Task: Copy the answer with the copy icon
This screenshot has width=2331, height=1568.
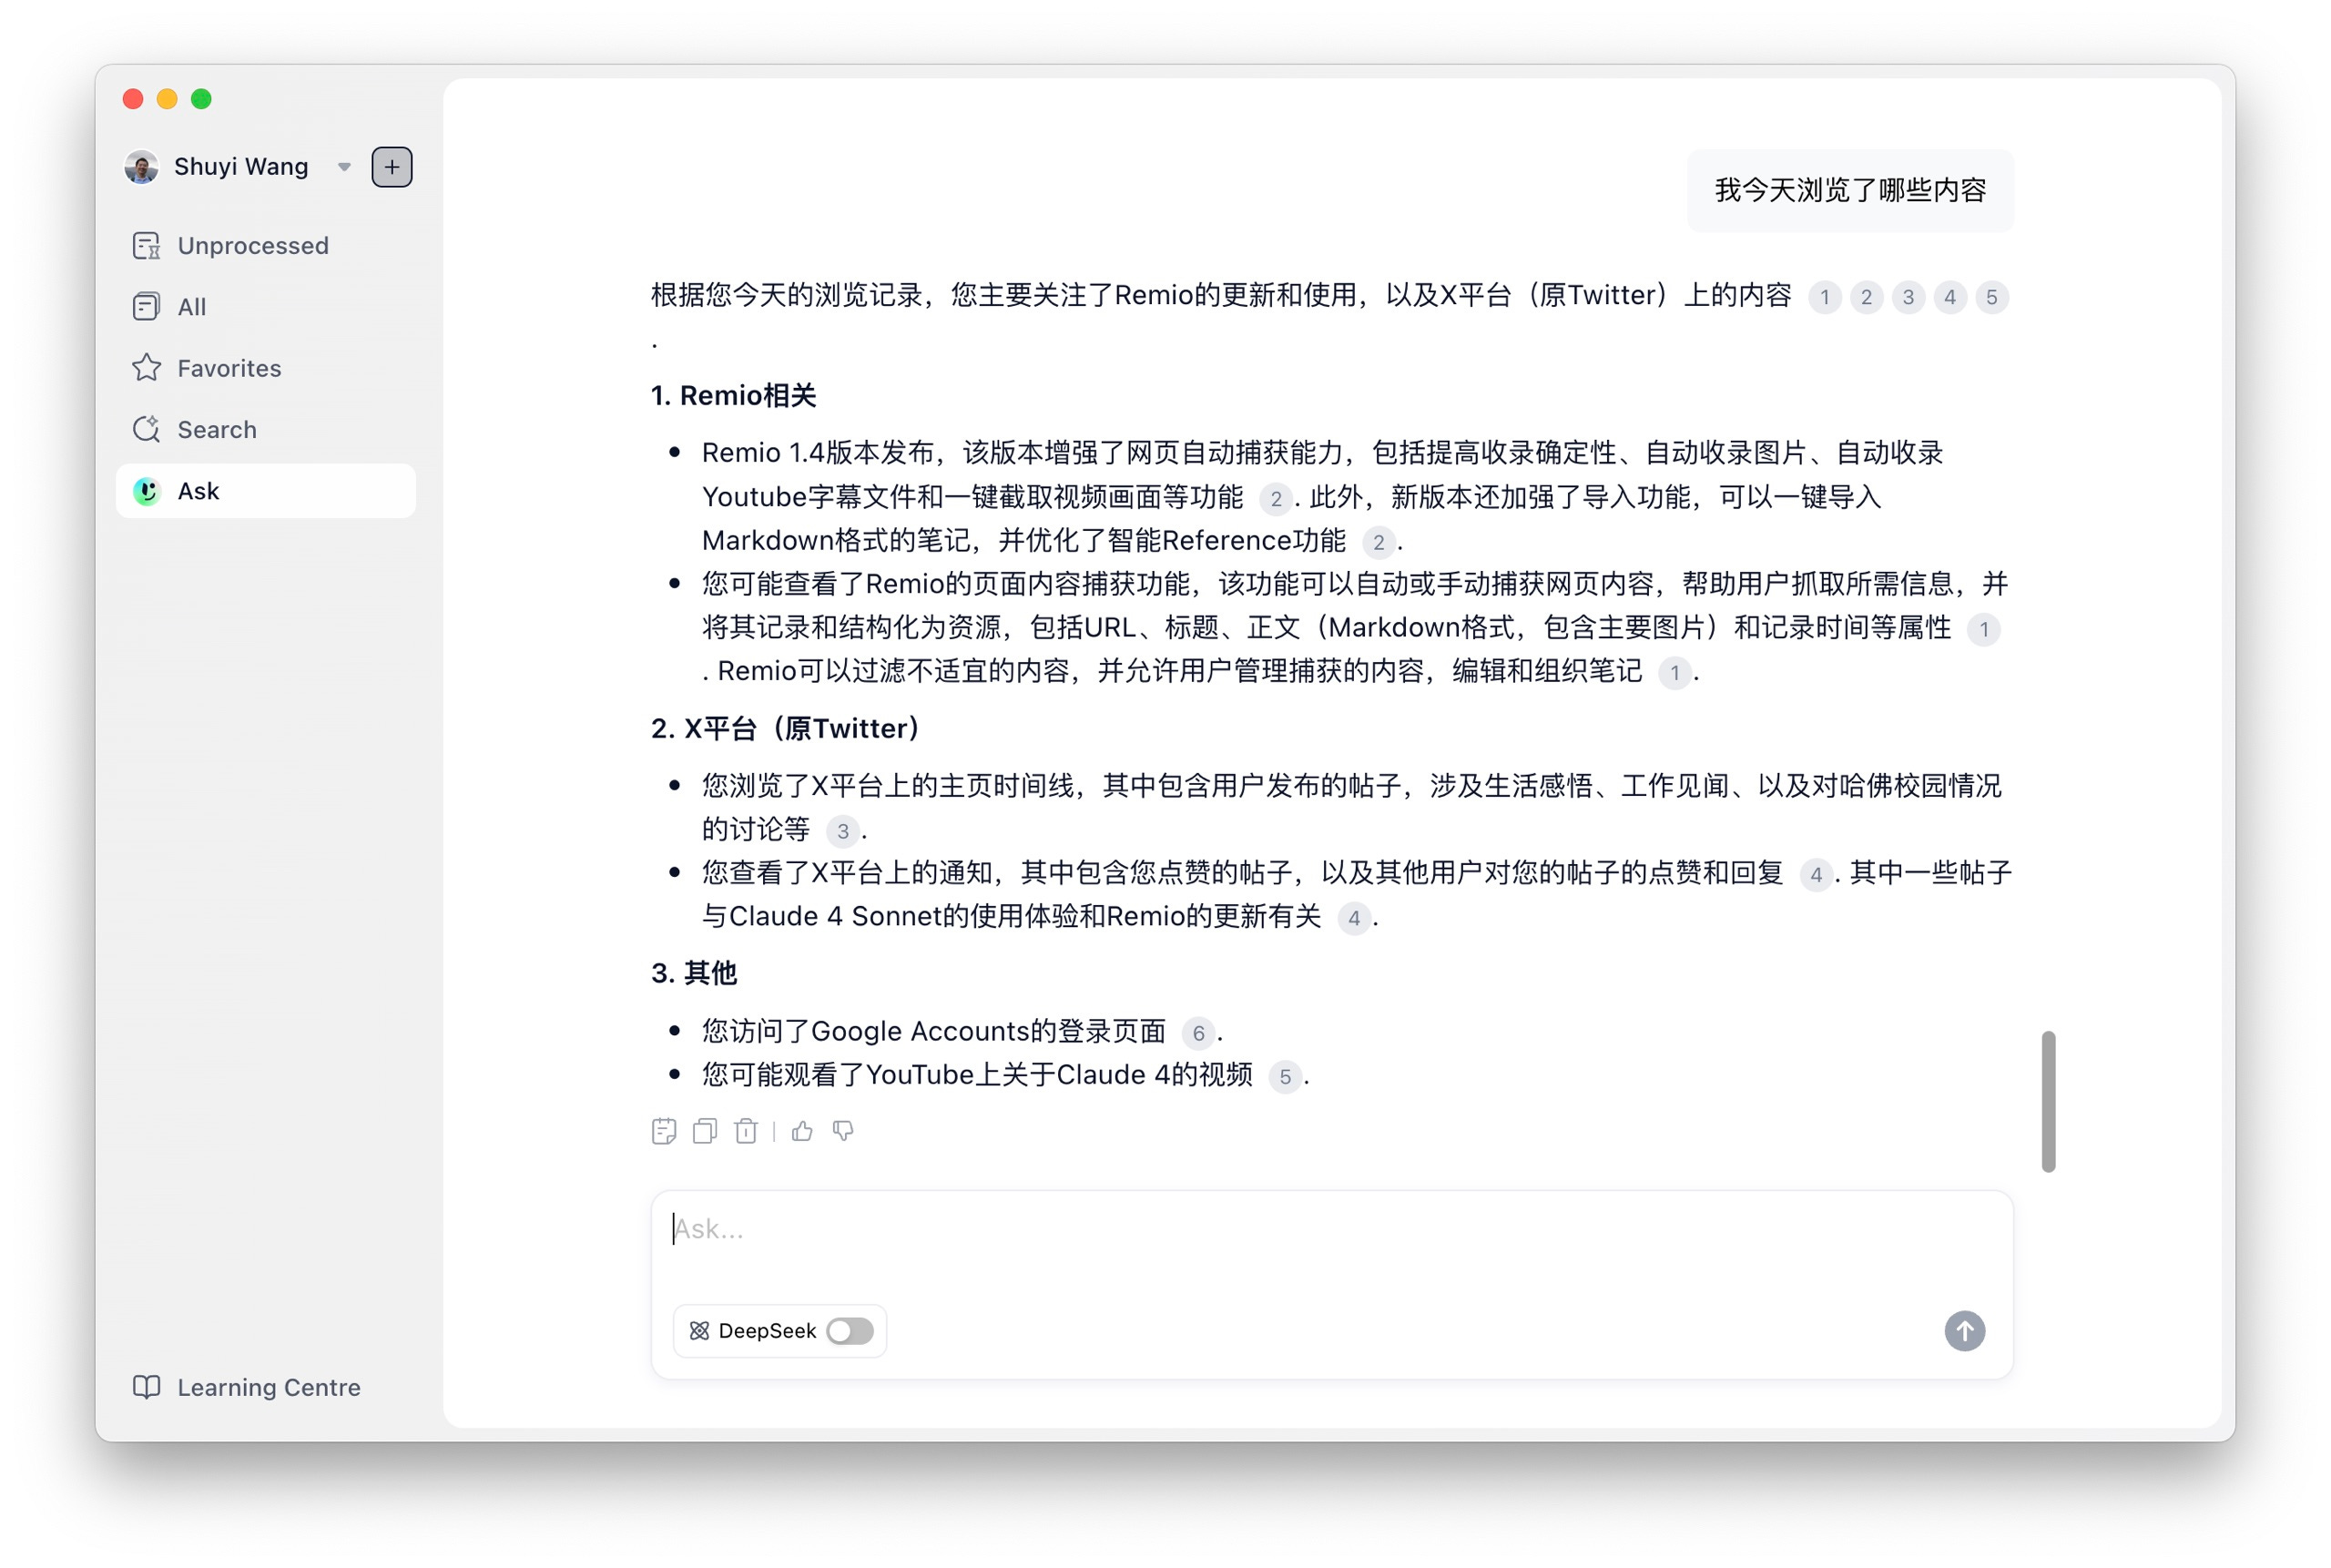Action: click(x=705, y=1131)
